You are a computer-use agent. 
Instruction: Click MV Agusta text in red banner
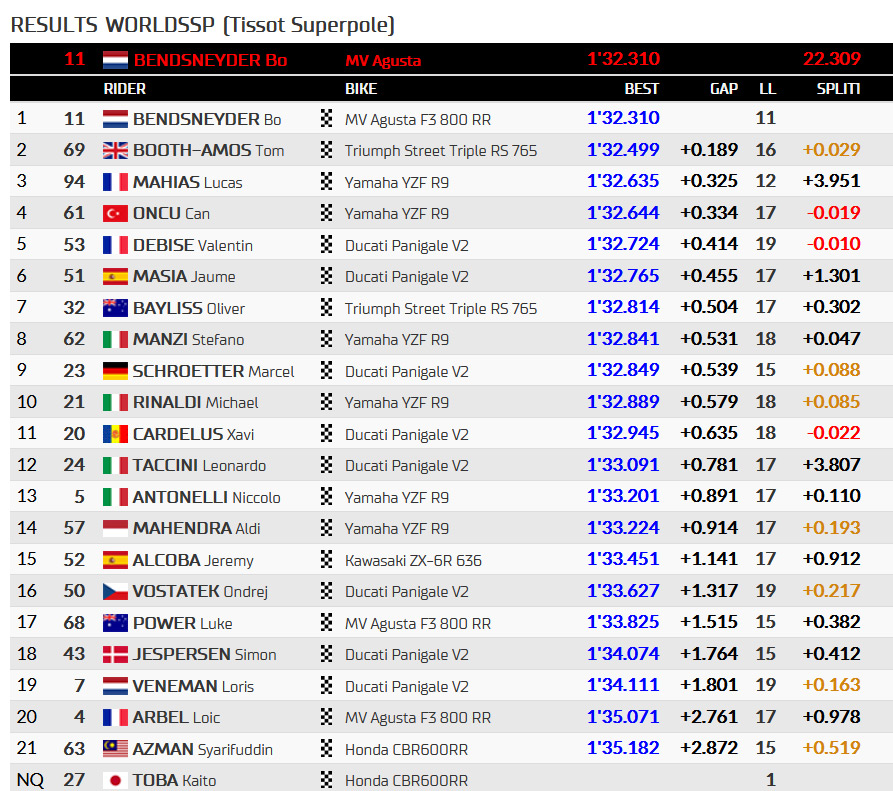click(383, 61)
